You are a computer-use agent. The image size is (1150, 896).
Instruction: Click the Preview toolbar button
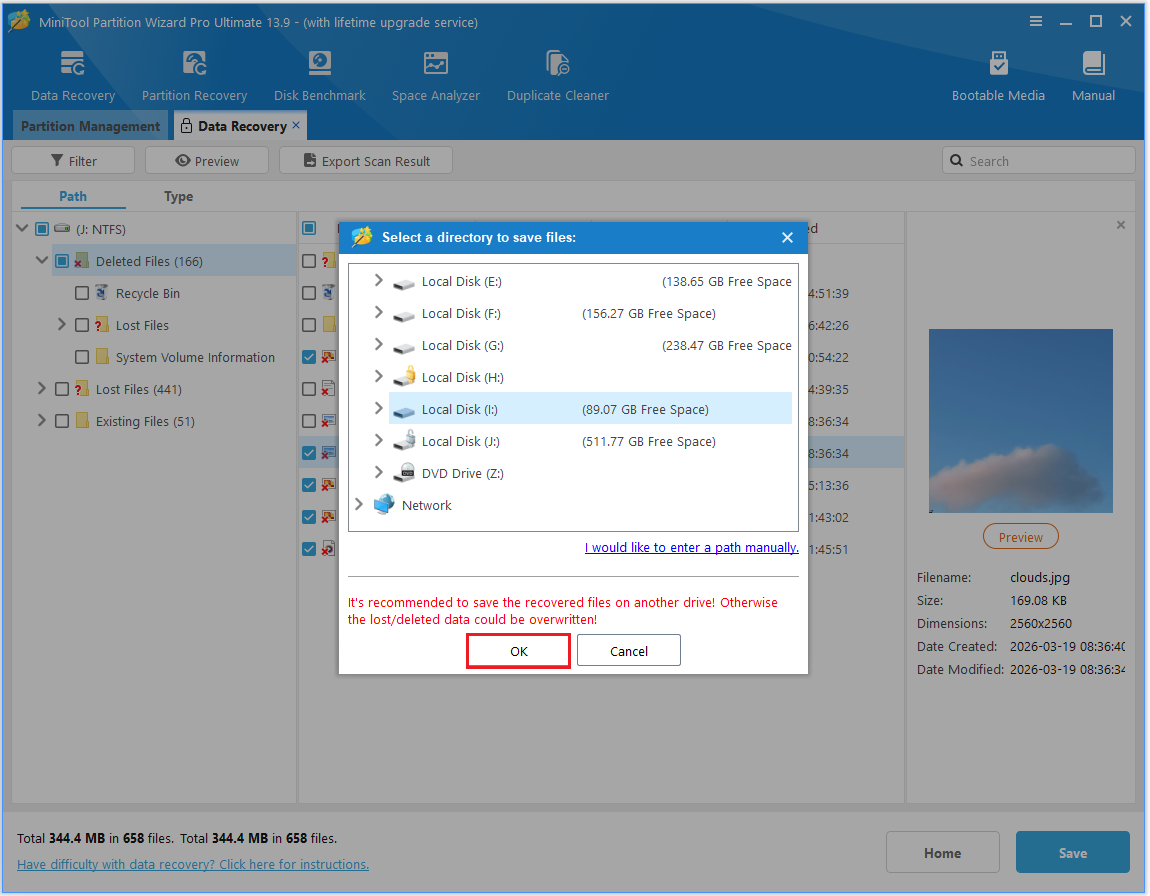coord(207,161)
